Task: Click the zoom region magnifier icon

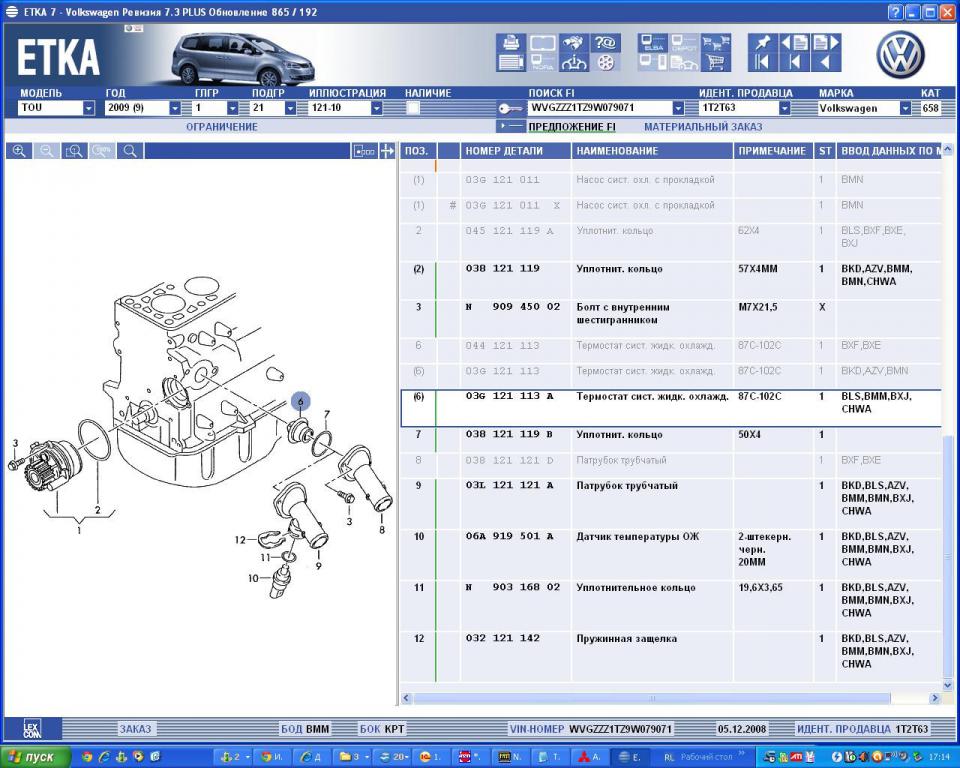Action: coord(75,151)
